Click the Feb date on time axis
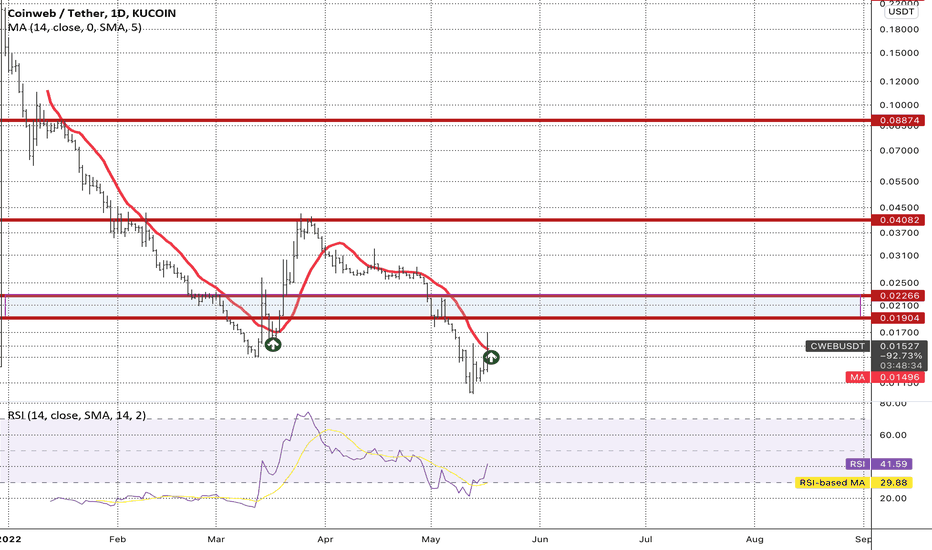The width and height of the screenshot is (932, 550). pos(118,539)
